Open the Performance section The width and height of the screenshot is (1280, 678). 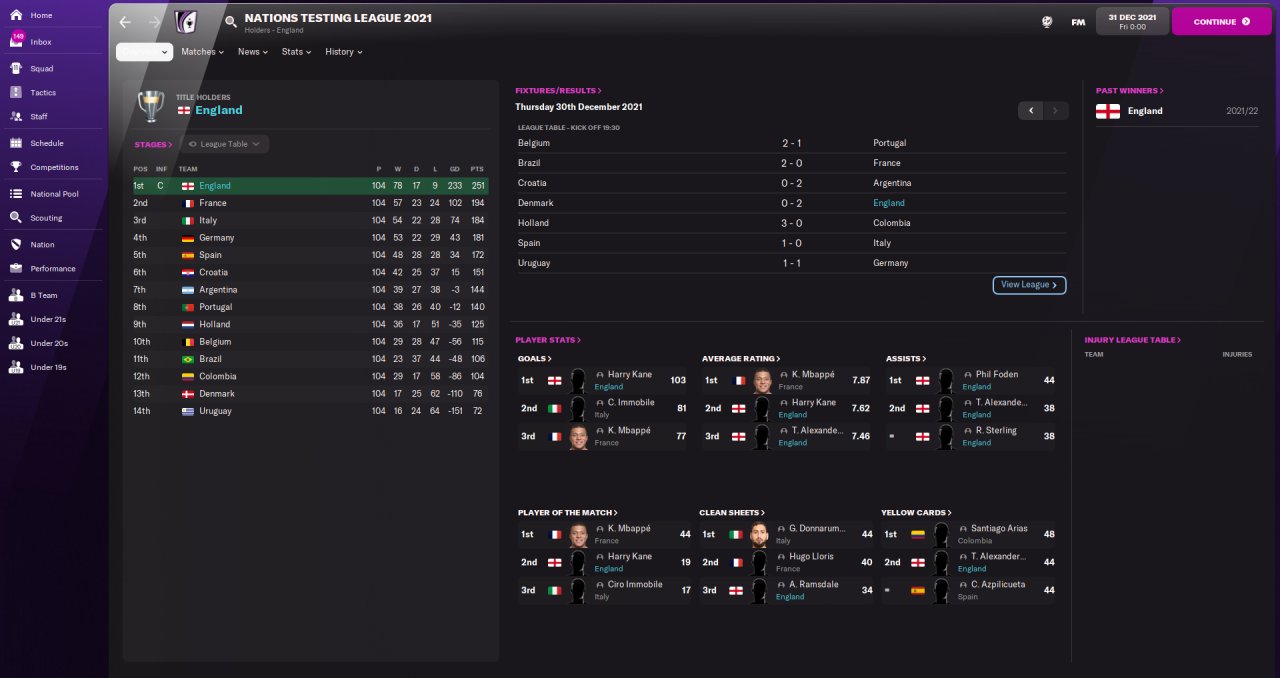coord(54,268)
